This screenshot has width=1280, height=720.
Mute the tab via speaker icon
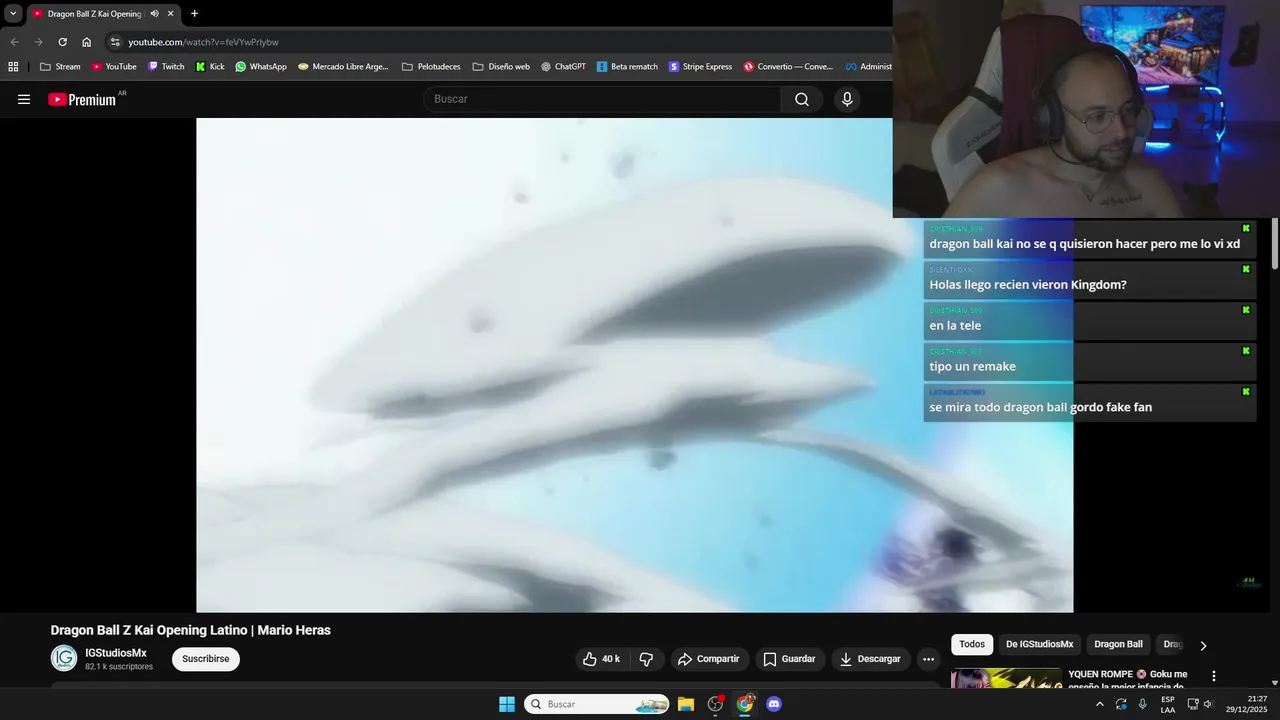(x=154, y=14)
